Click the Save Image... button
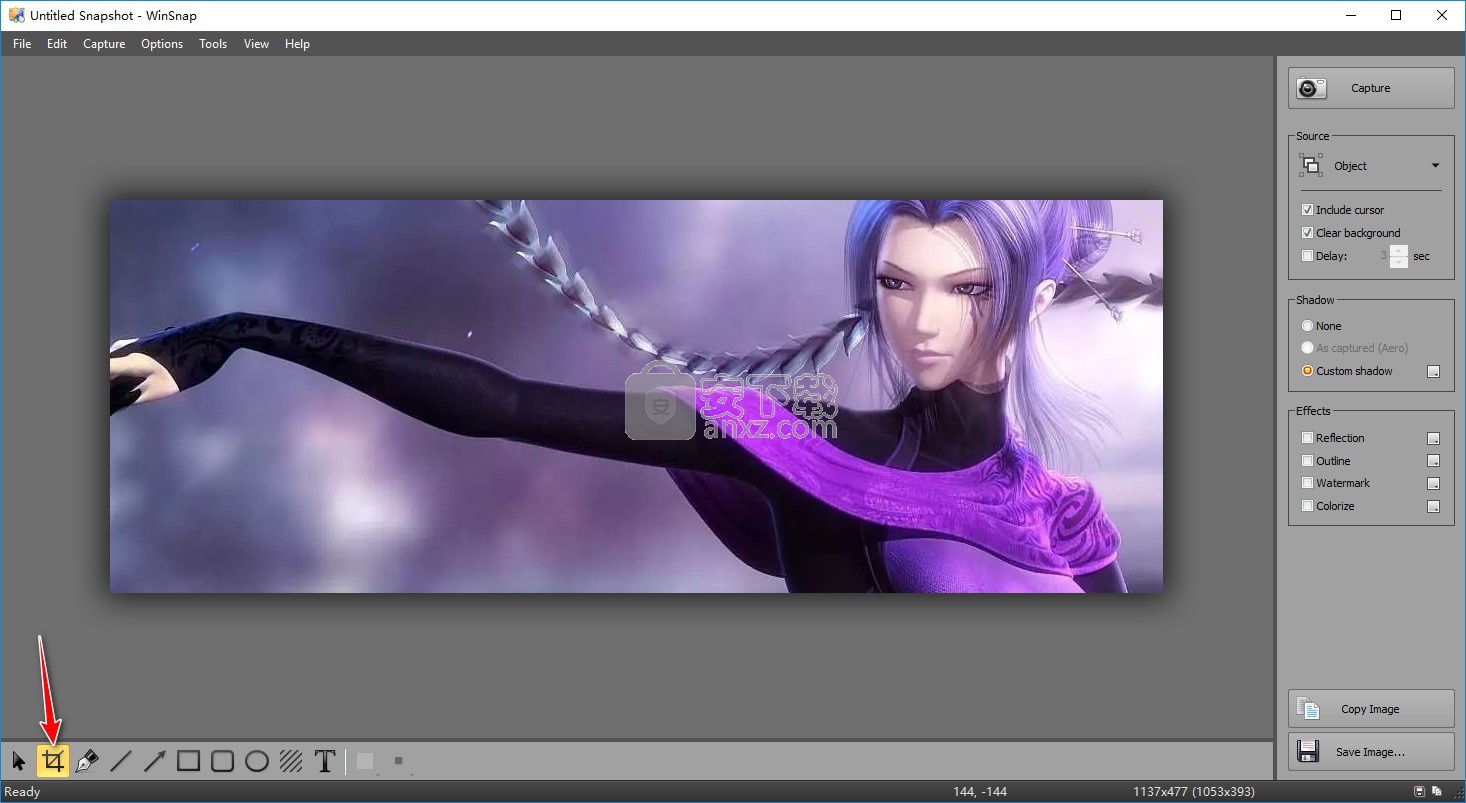1466x803 pixels. point(1371,752)
